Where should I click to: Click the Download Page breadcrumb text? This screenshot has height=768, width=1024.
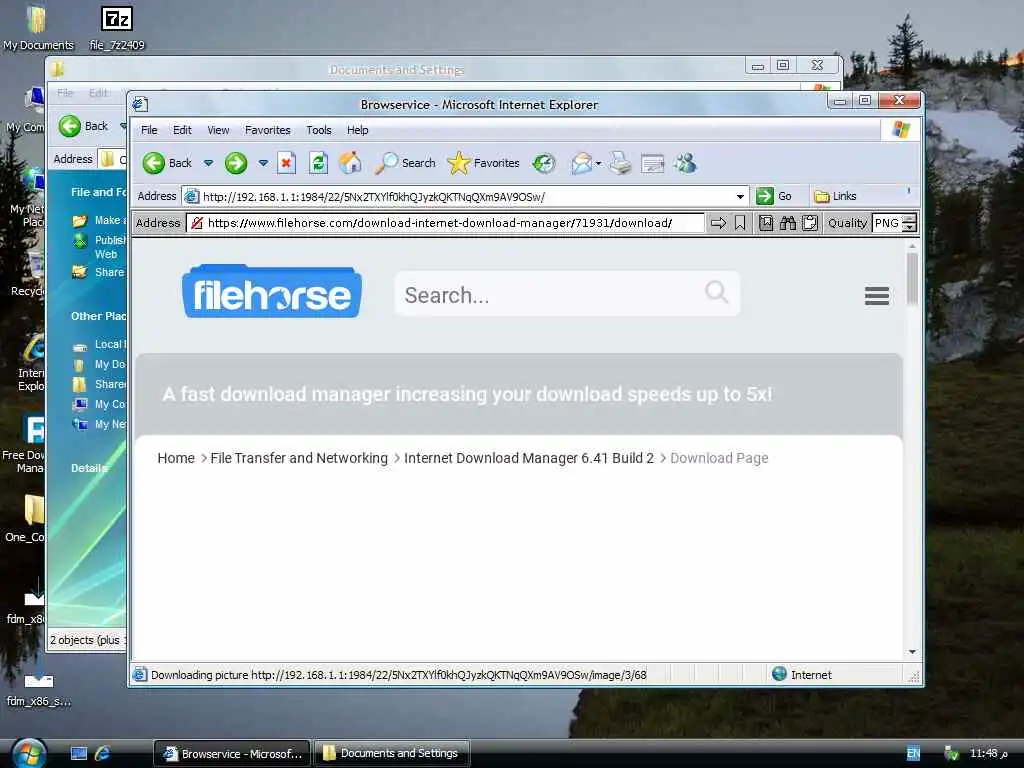point(719,458)
